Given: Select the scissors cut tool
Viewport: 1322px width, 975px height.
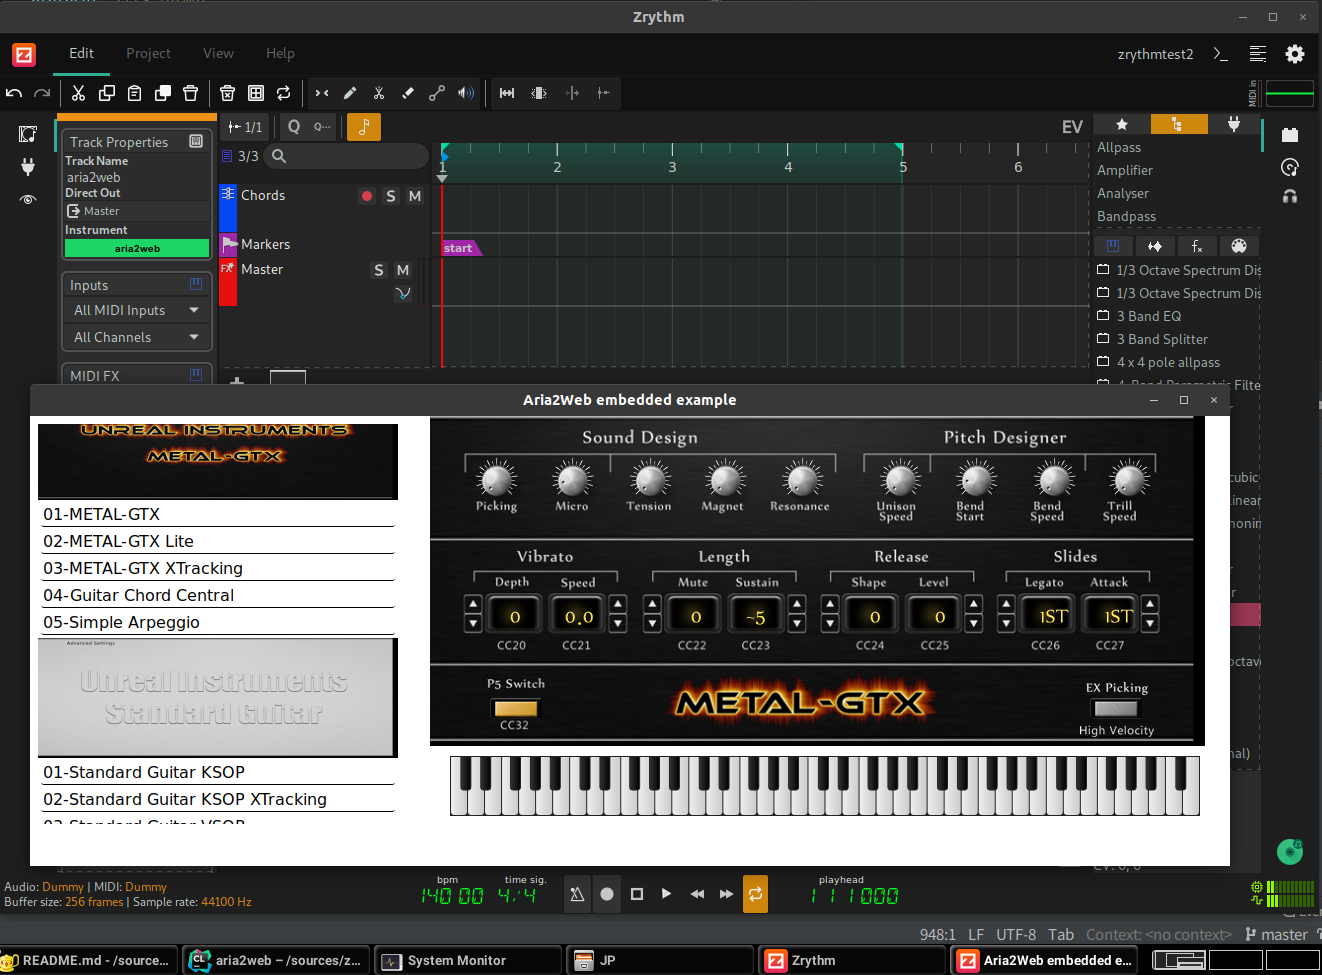Looking at the screenshot, I should tap(379, 93).
